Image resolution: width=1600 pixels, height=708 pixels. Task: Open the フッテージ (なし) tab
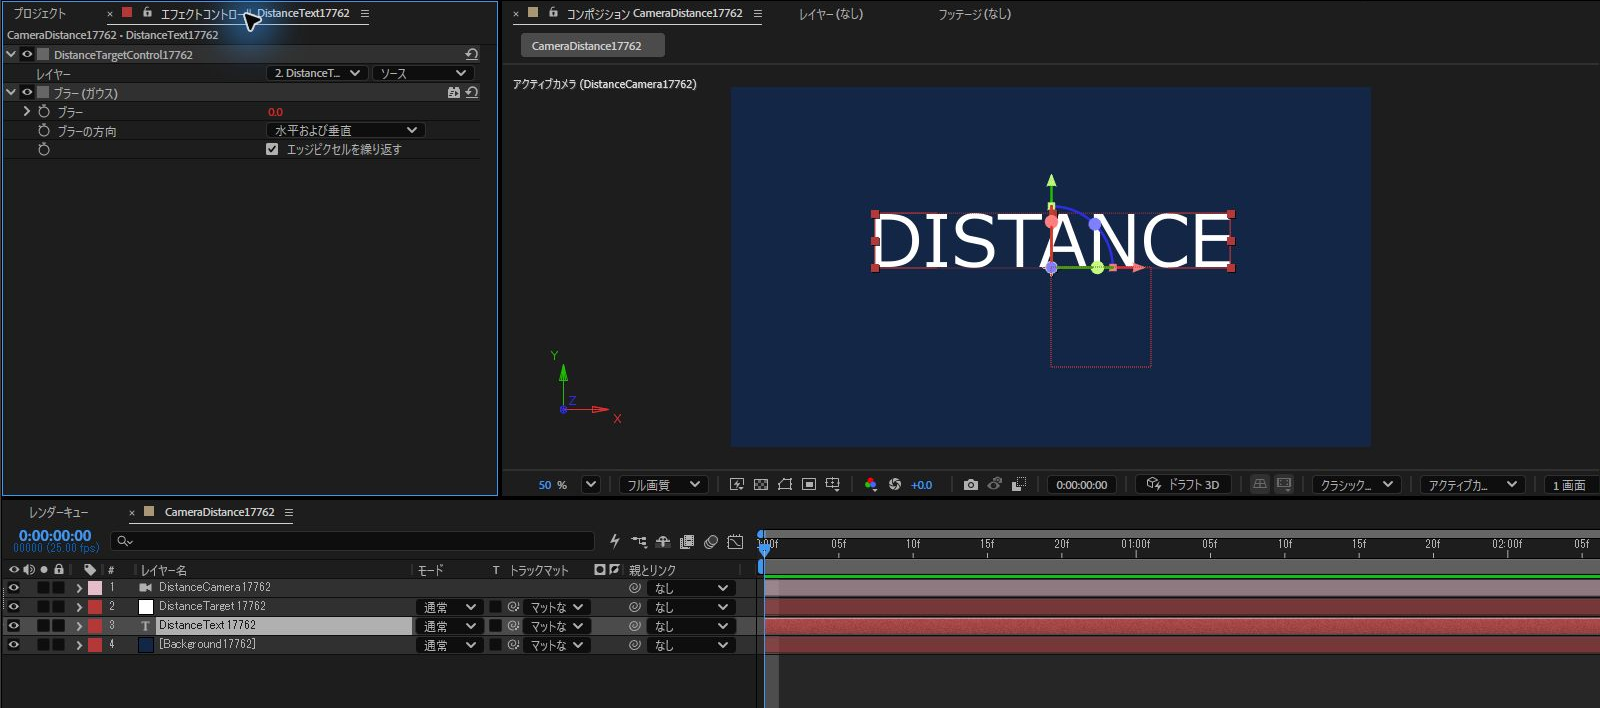pyautogui.click(x=974, y=14)
